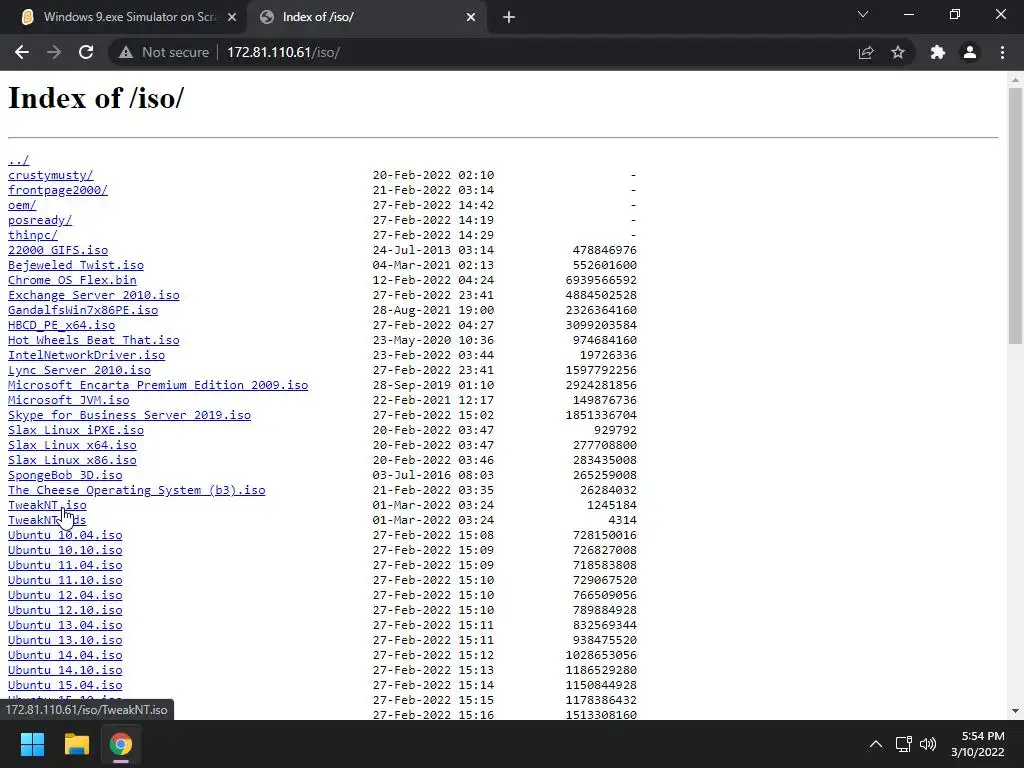Download Lync Server 2010.iso
1024x768 pixels.
pyautogui.click(x=79, y=370)
